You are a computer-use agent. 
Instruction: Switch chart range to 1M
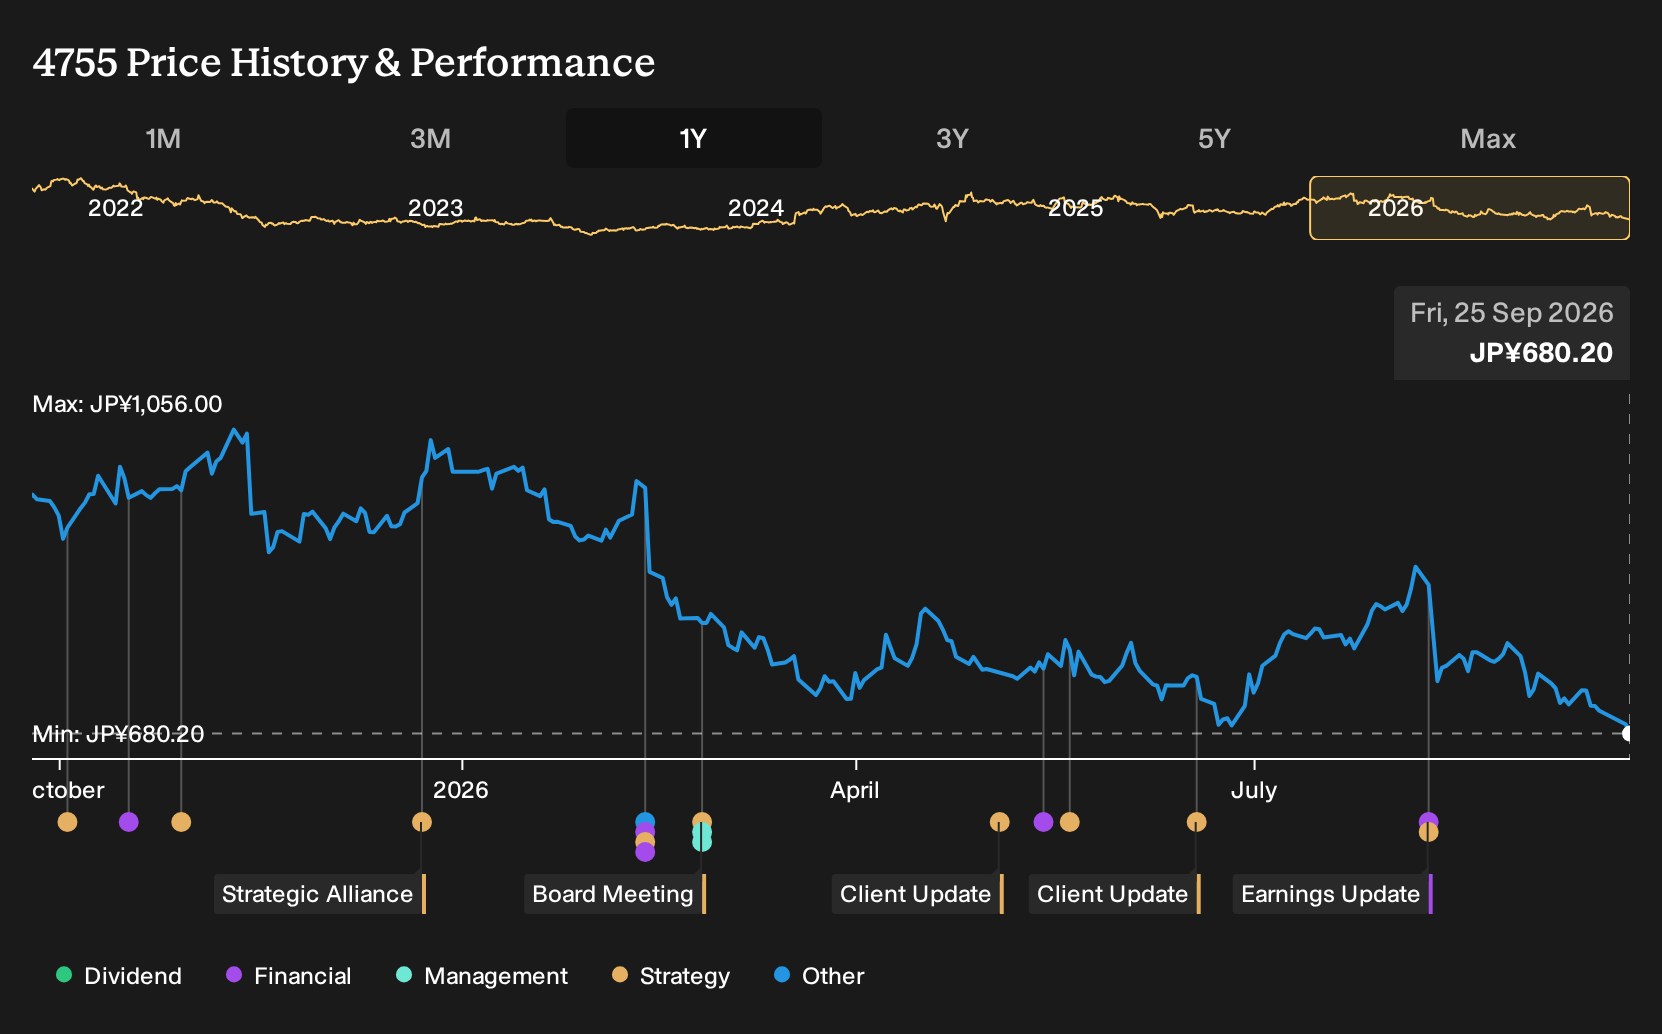[x=163, y=138]
